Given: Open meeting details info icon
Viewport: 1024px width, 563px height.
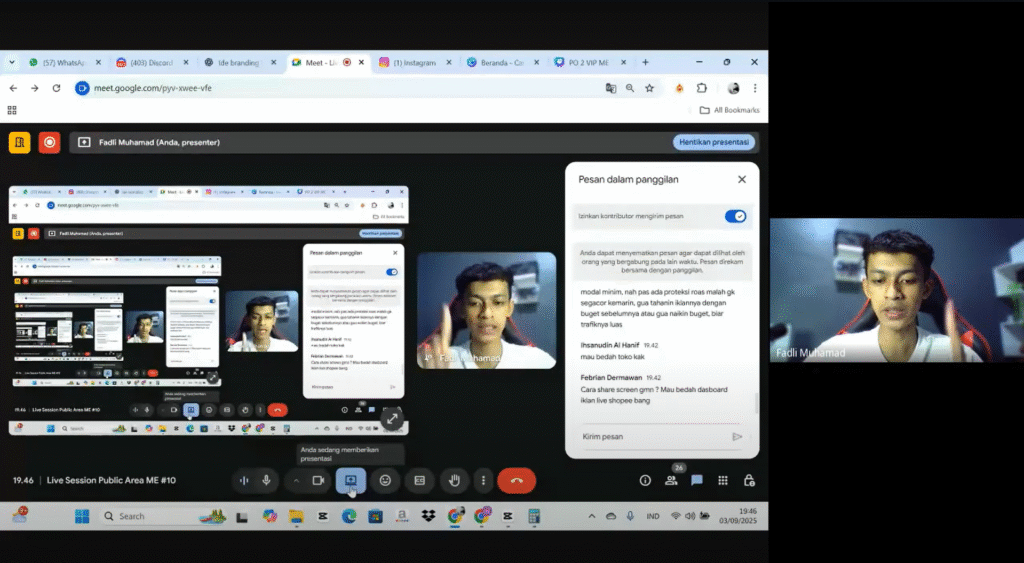Looking at the screenshot, I should point(645,481).
